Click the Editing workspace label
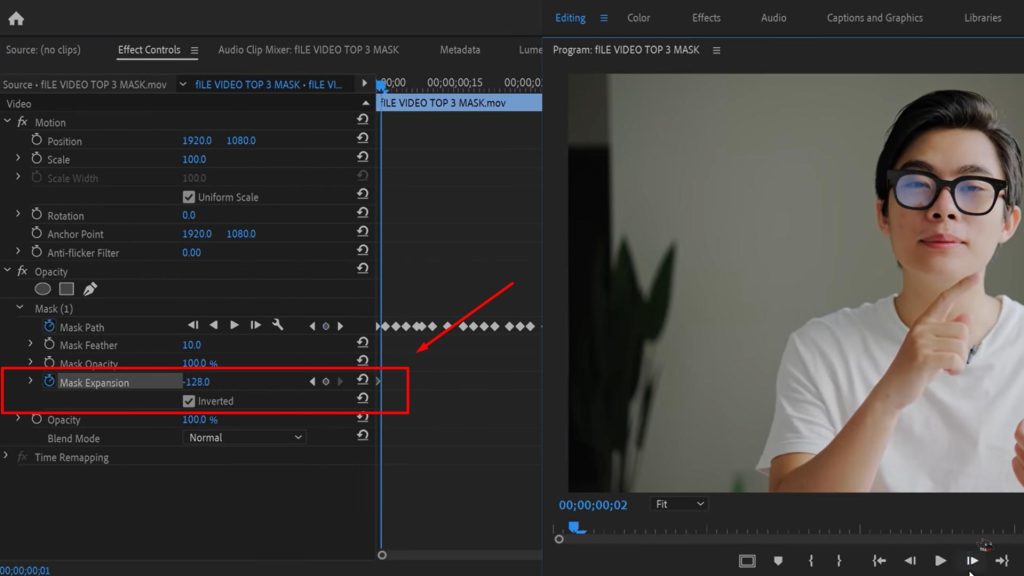The width and height of the screenshot is (1024, 576). 570,17
